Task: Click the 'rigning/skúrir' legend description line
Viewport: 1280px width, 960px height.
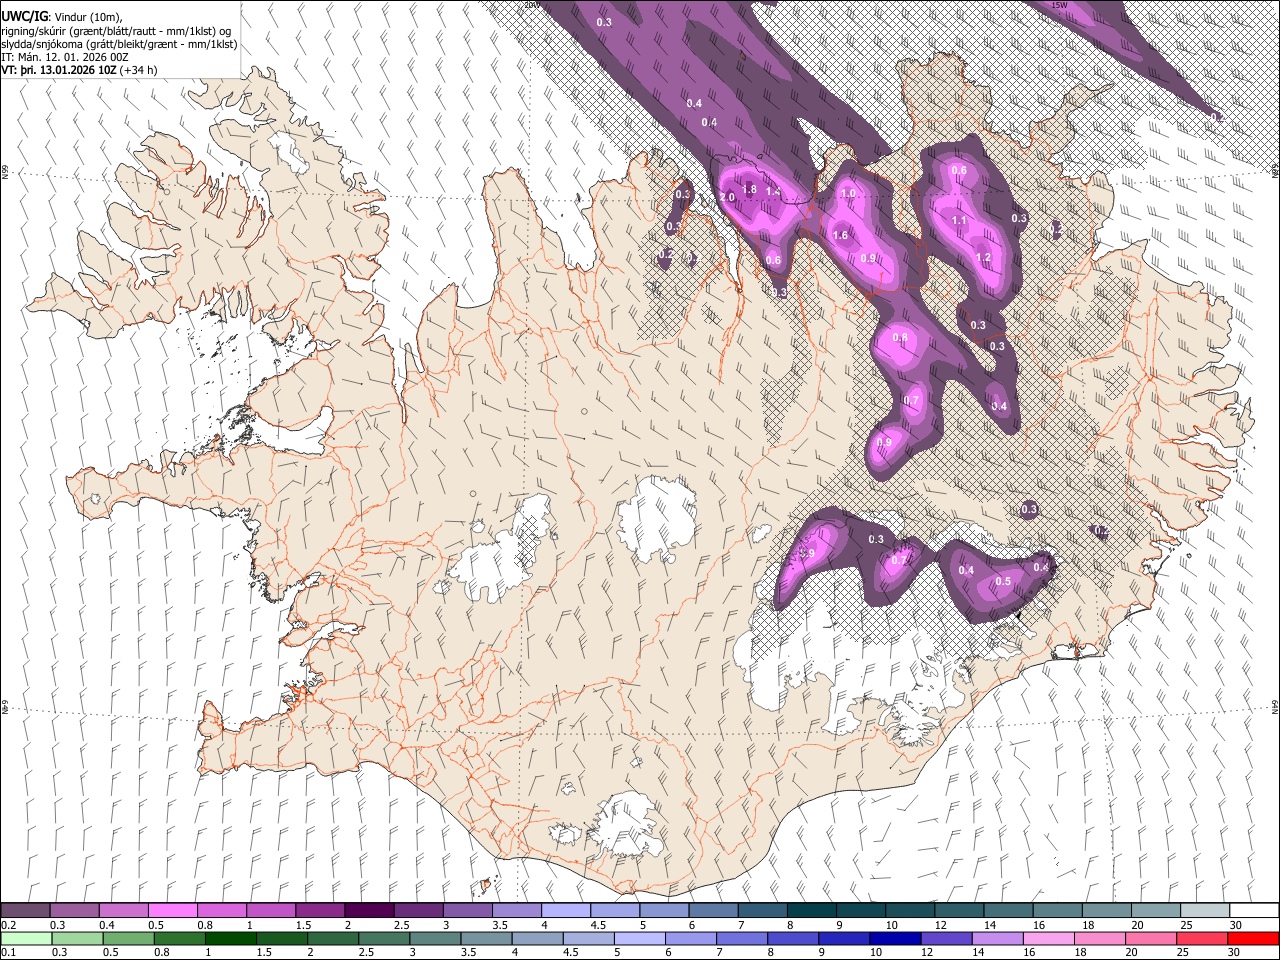Action: 116,31
